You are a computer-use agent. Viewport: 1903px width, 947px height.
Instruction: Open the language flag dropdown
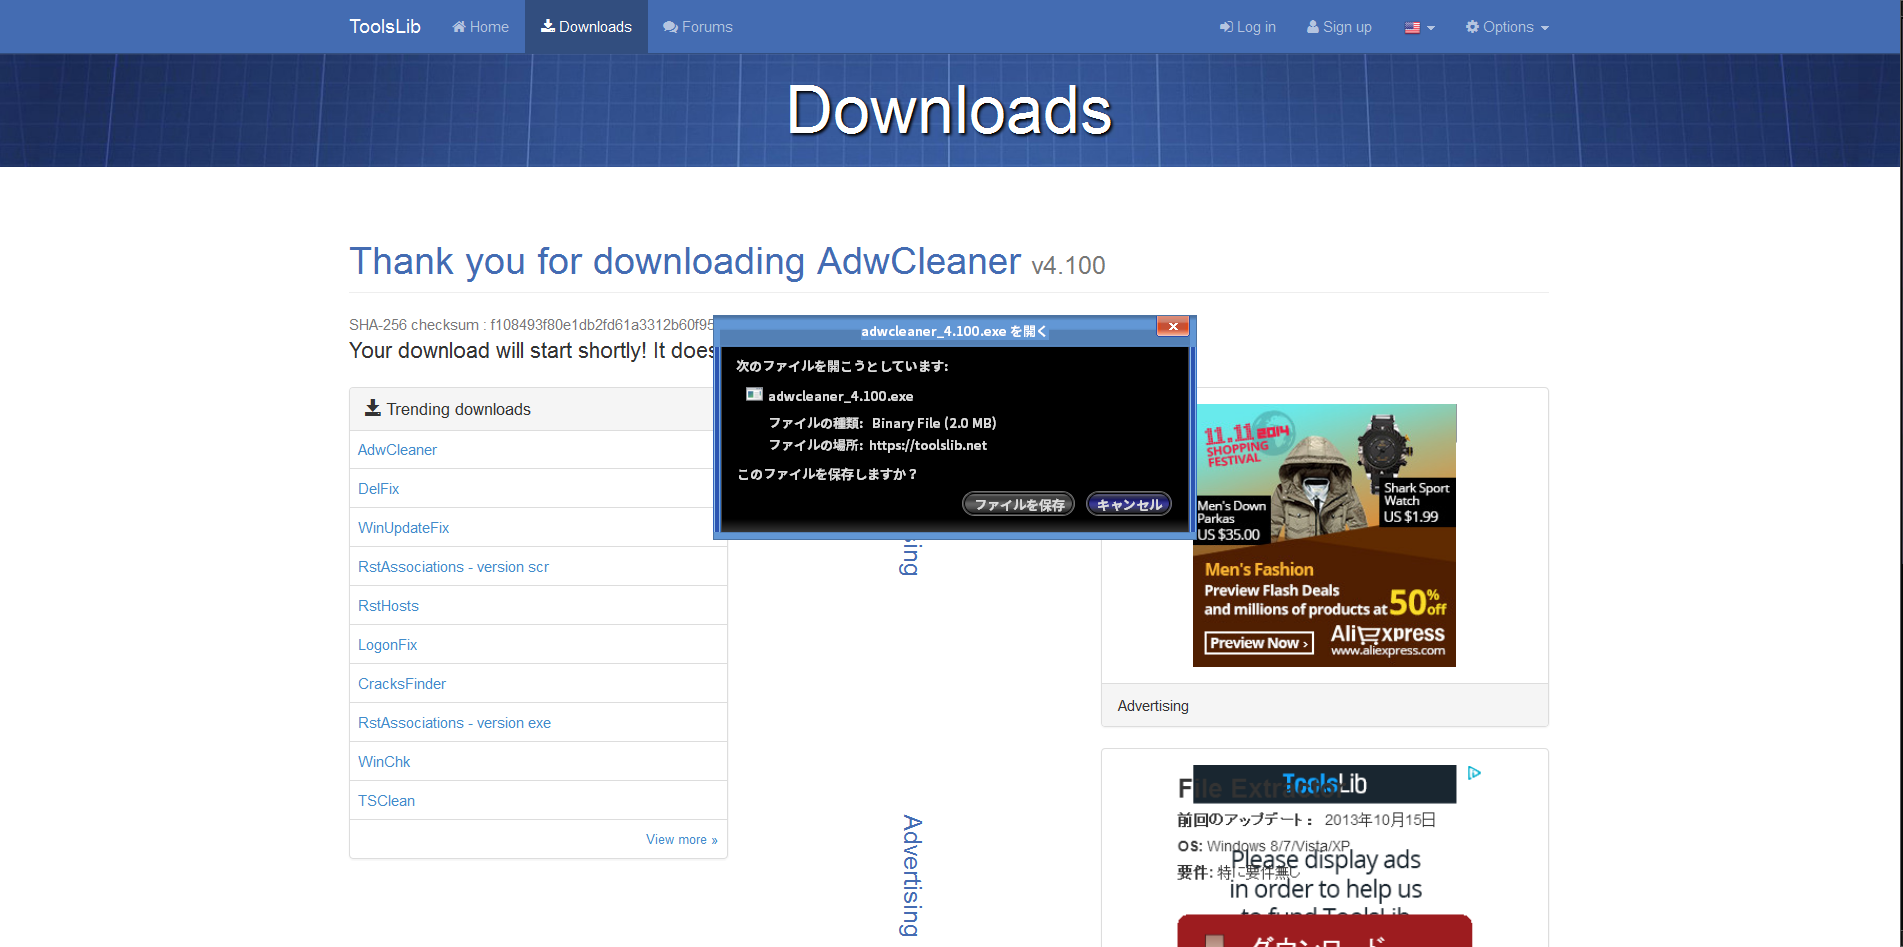tap(1420, 27)
